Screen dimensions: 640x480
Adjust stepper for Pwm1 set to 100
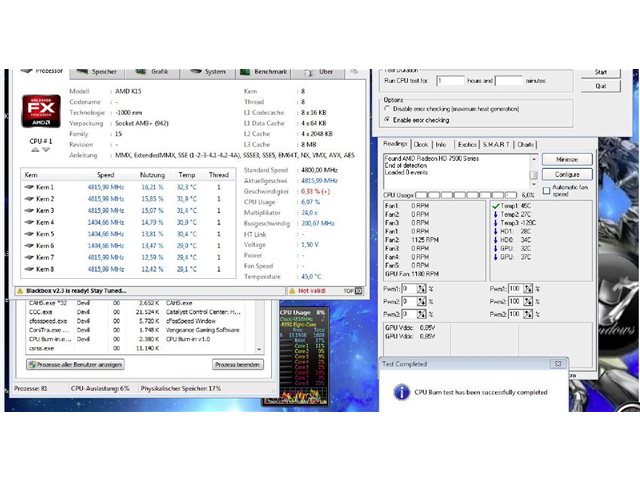(x=528, y=289)
